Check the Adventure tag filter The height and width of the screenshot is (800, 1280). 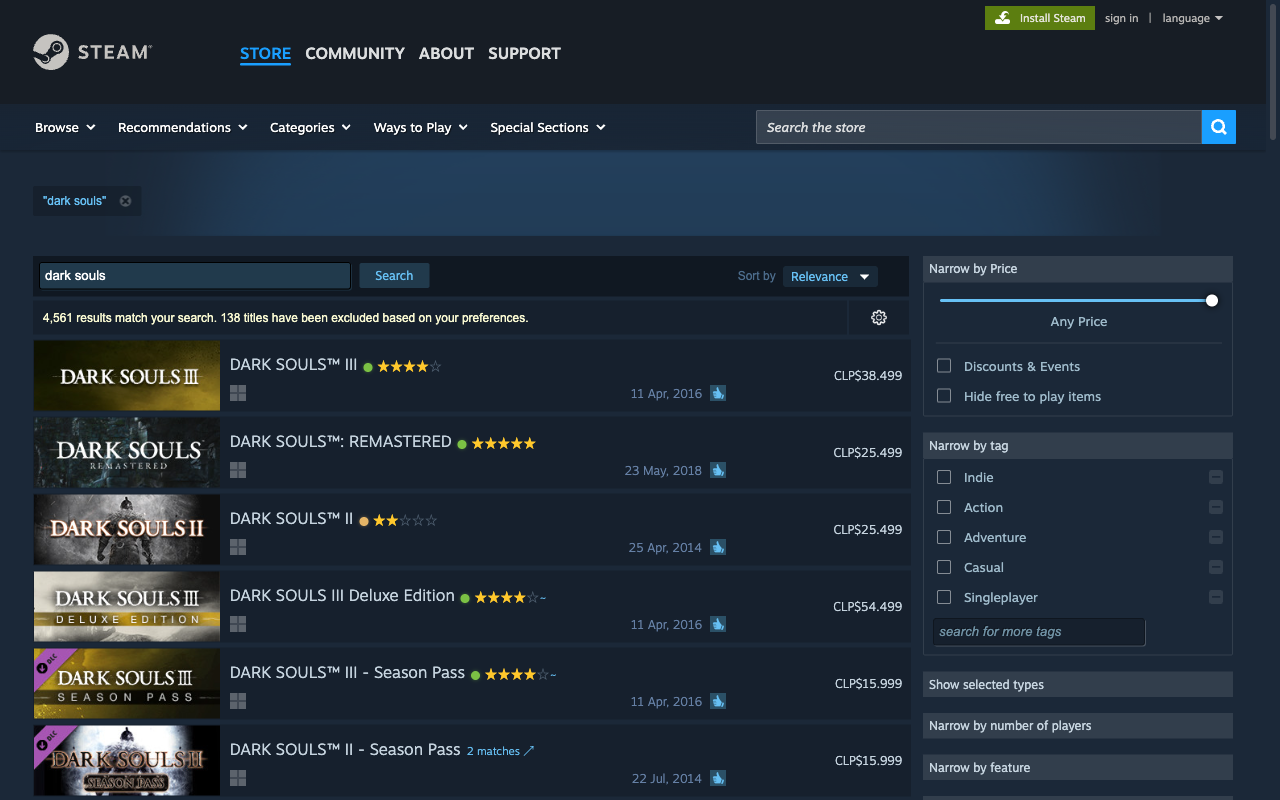click(x=944, y=537)
